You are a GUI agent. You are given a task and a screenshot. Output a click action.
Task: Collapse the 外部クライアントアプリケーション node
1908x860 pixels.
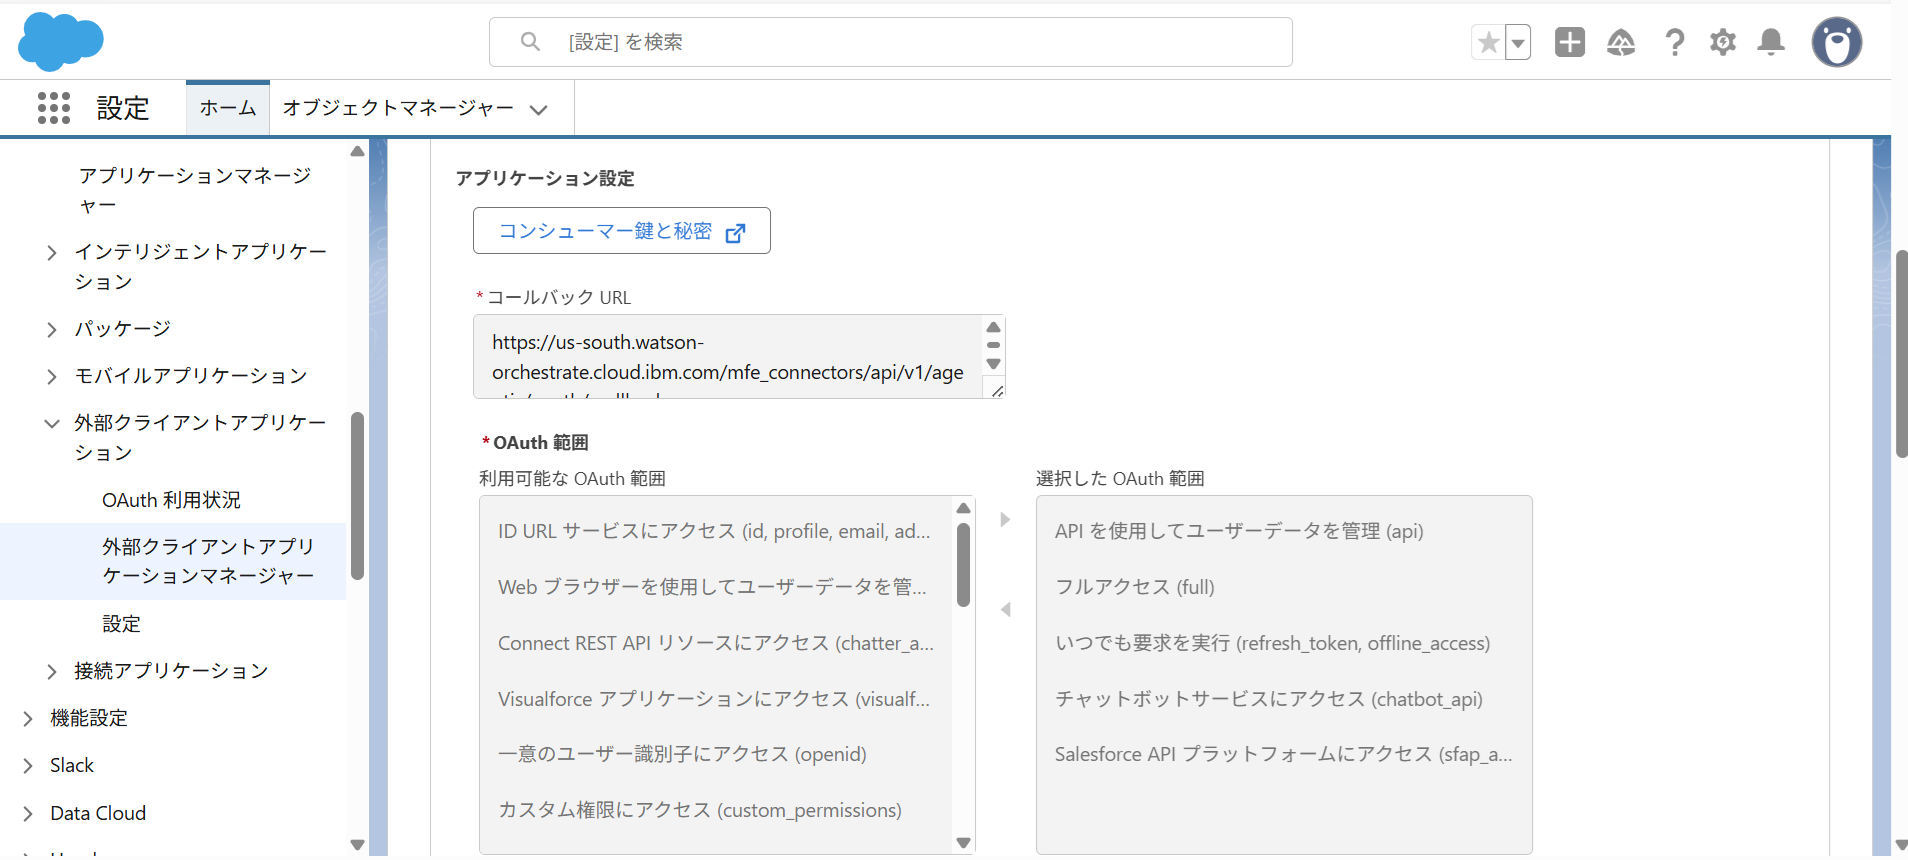click(52, 424)
